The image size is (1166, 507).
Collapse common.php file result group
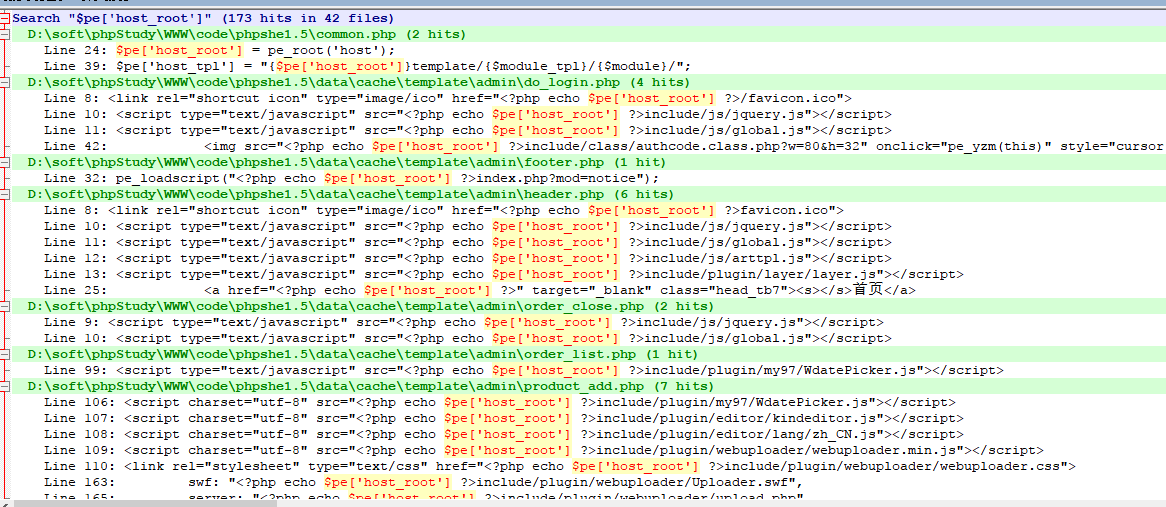point(5,34)
